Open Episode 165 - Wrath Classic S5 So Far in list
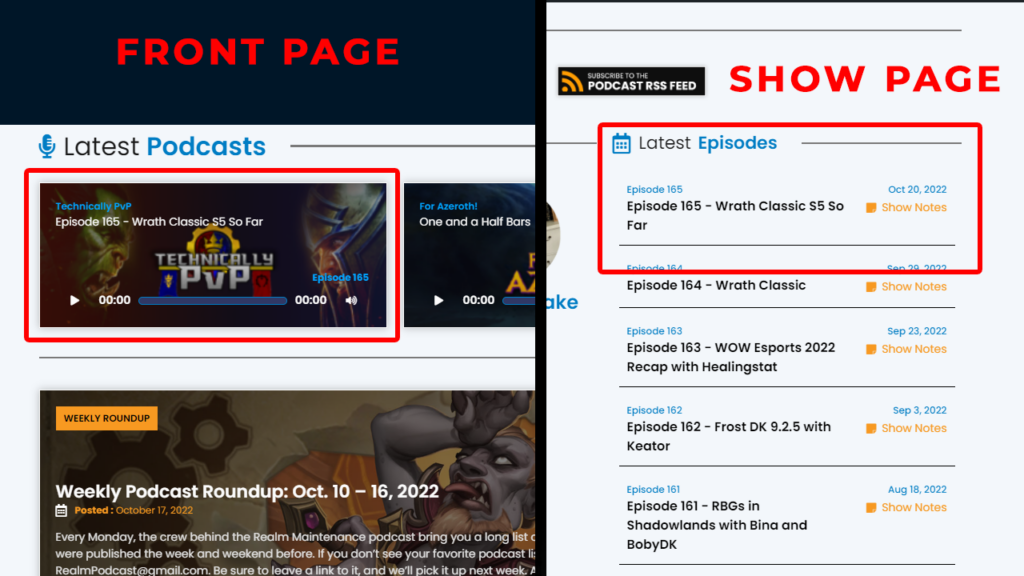Image resolution: width=1024 pixels, height=576 pixels. pos(735,216)
